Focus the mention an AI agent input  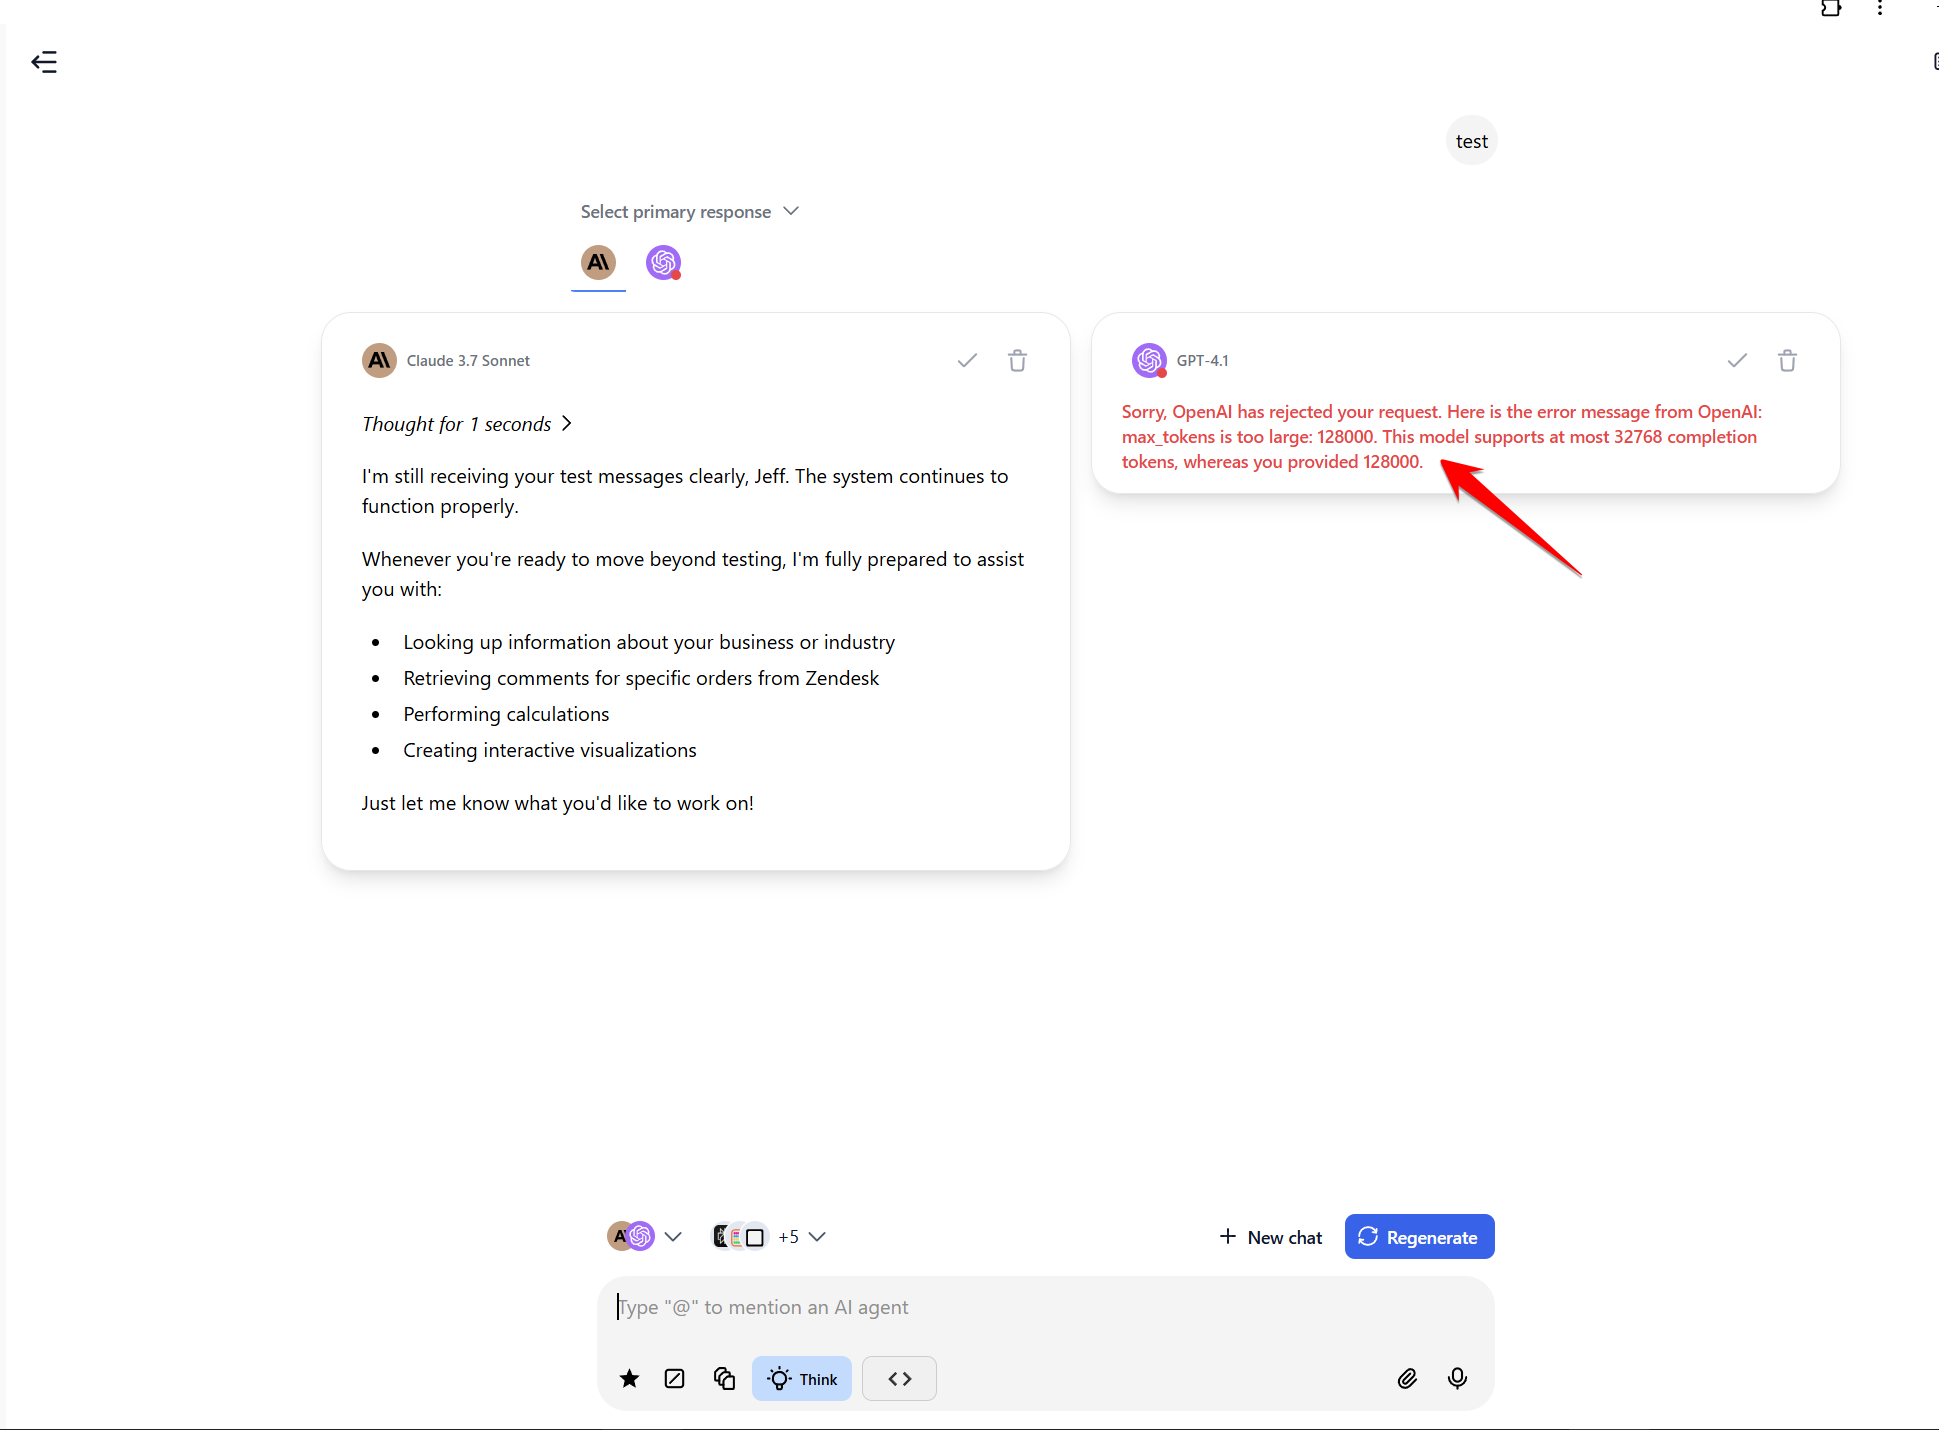tap(1045, 1307)
